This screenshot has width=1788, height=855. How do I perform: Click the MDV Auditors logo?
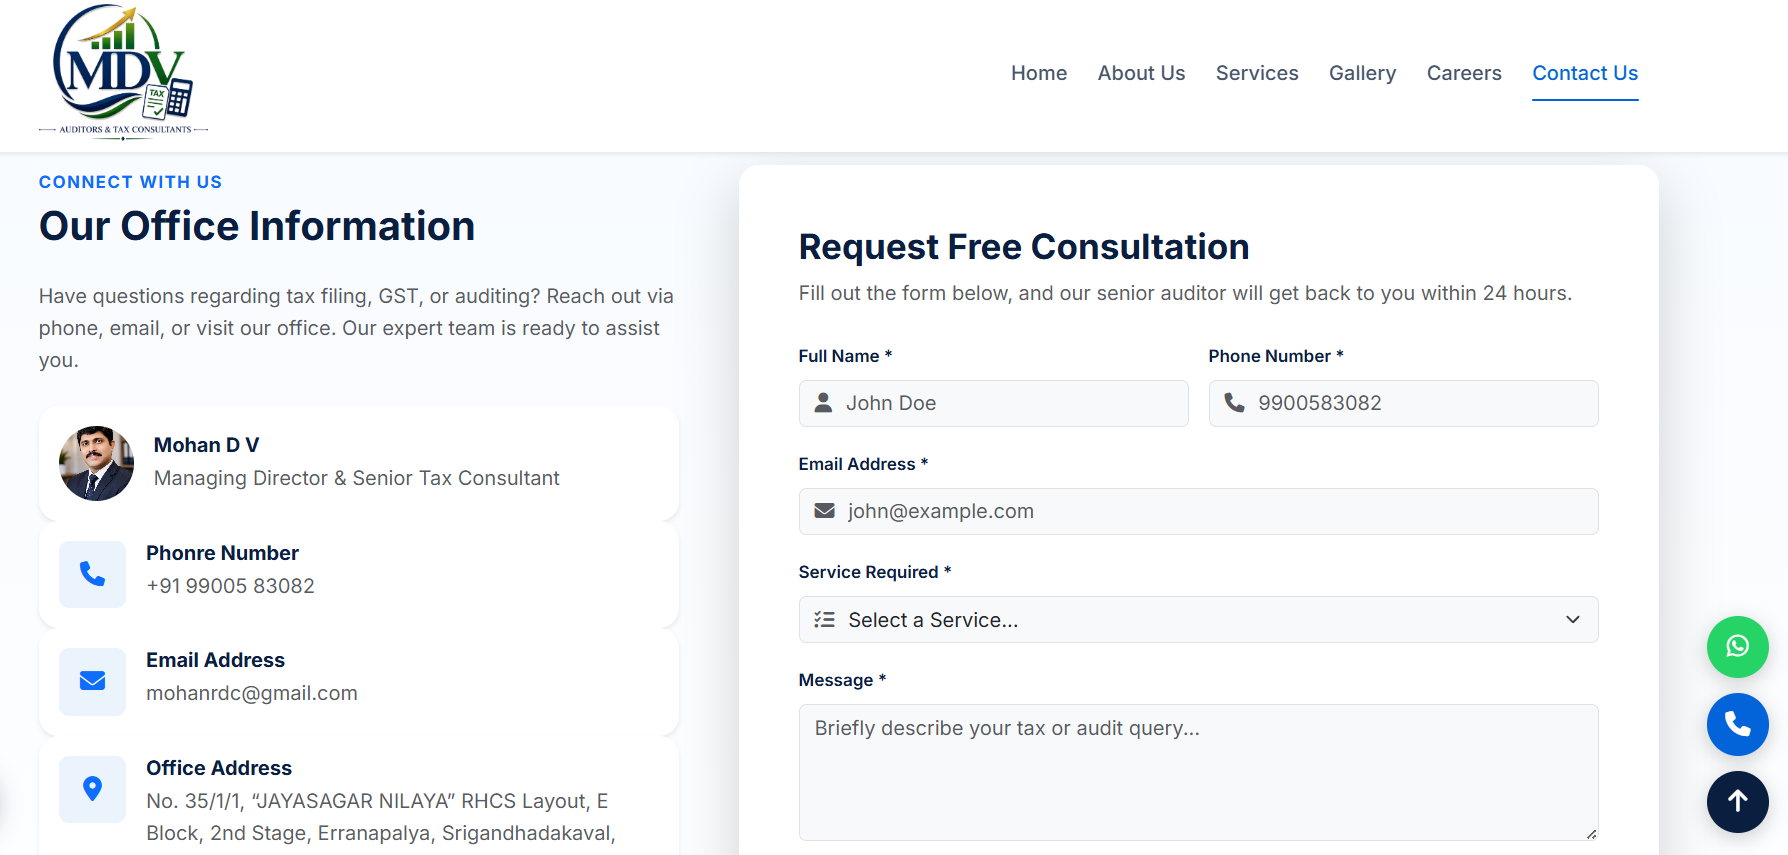[123, 72]
